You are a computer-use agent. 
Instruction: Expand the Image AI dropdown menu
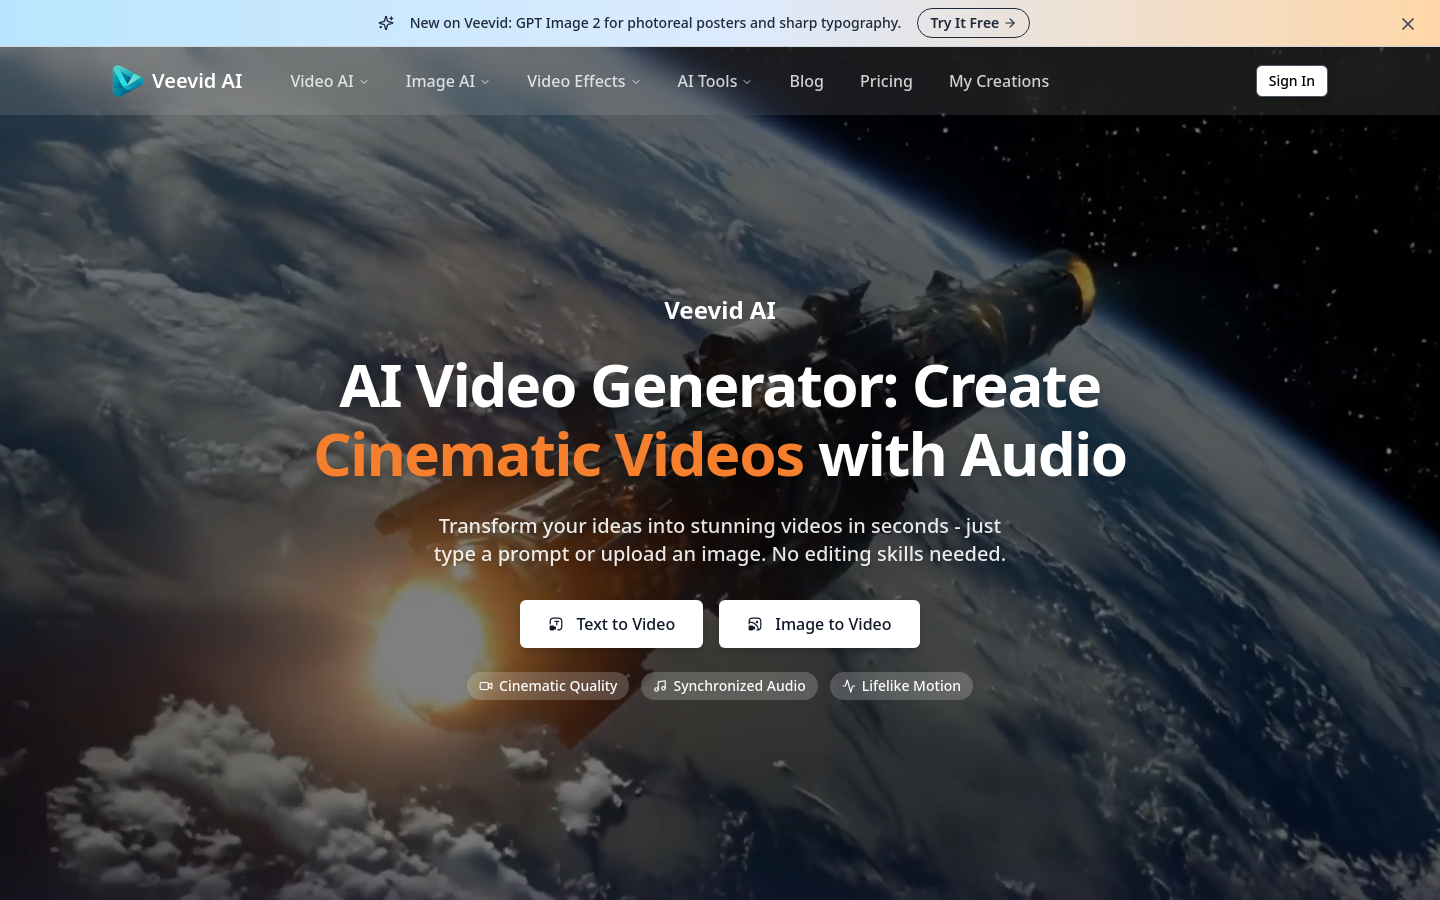(x=447, y=81)
